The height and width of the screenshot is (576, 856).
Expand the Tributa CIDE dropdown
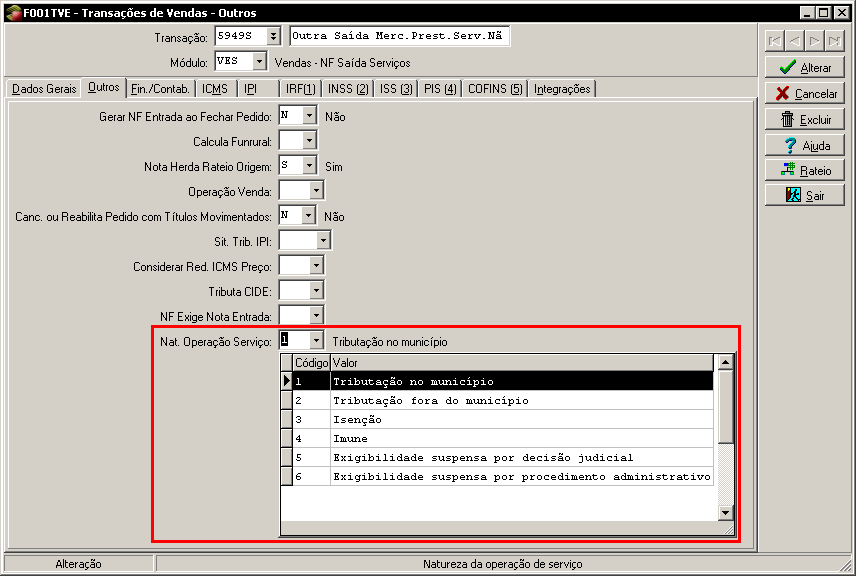(317, 290)
